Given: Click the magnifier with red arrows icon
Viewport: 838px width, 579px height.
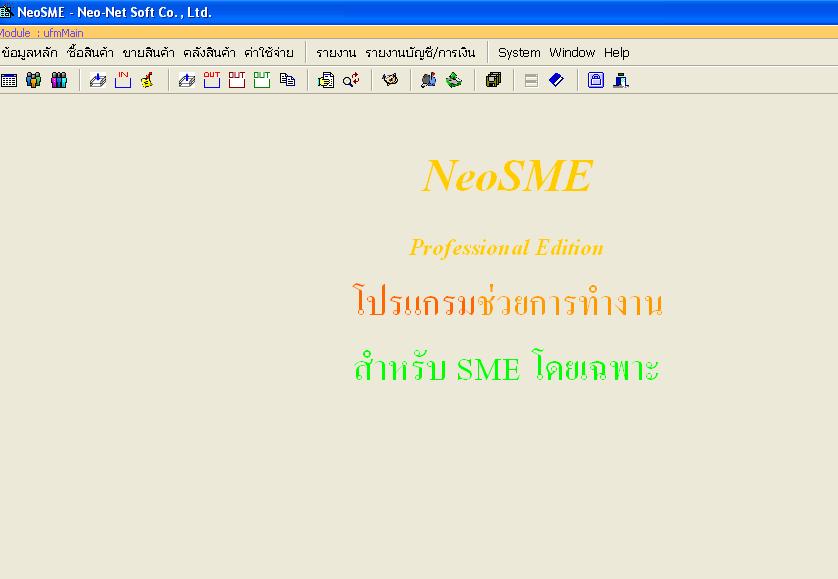Looking at the screenshot, I should 351,80.
